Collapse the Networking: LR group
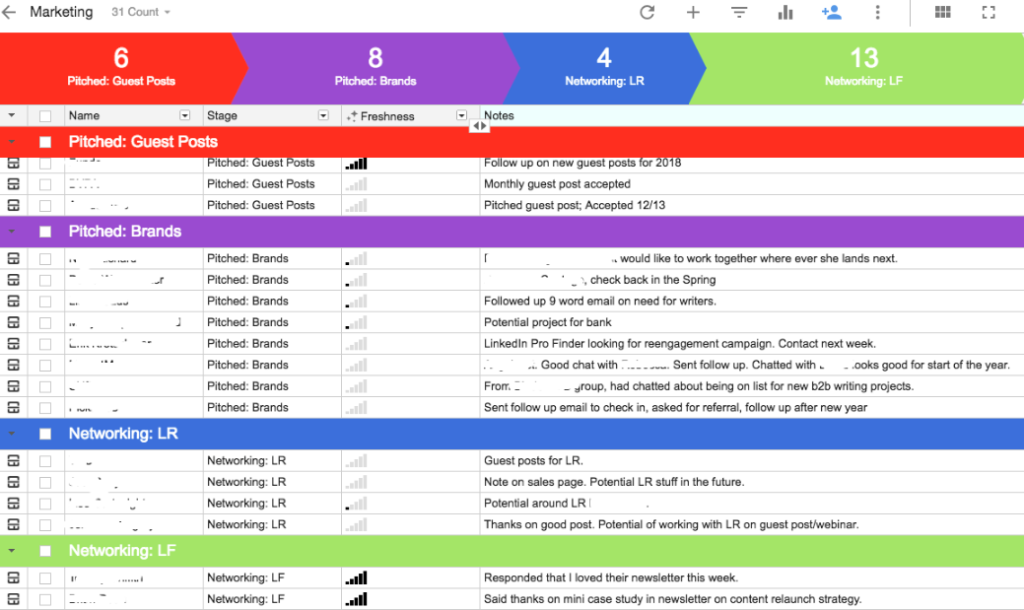Viewport: 1024px width, 610px height. pos(12,434)
